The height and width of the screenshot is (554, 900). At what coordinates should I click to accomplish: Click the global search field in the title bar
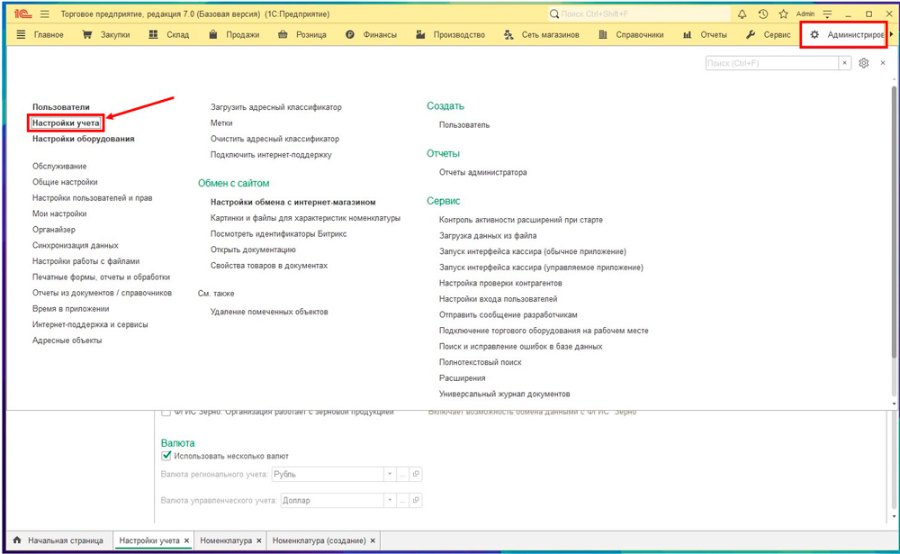point(639,14)
